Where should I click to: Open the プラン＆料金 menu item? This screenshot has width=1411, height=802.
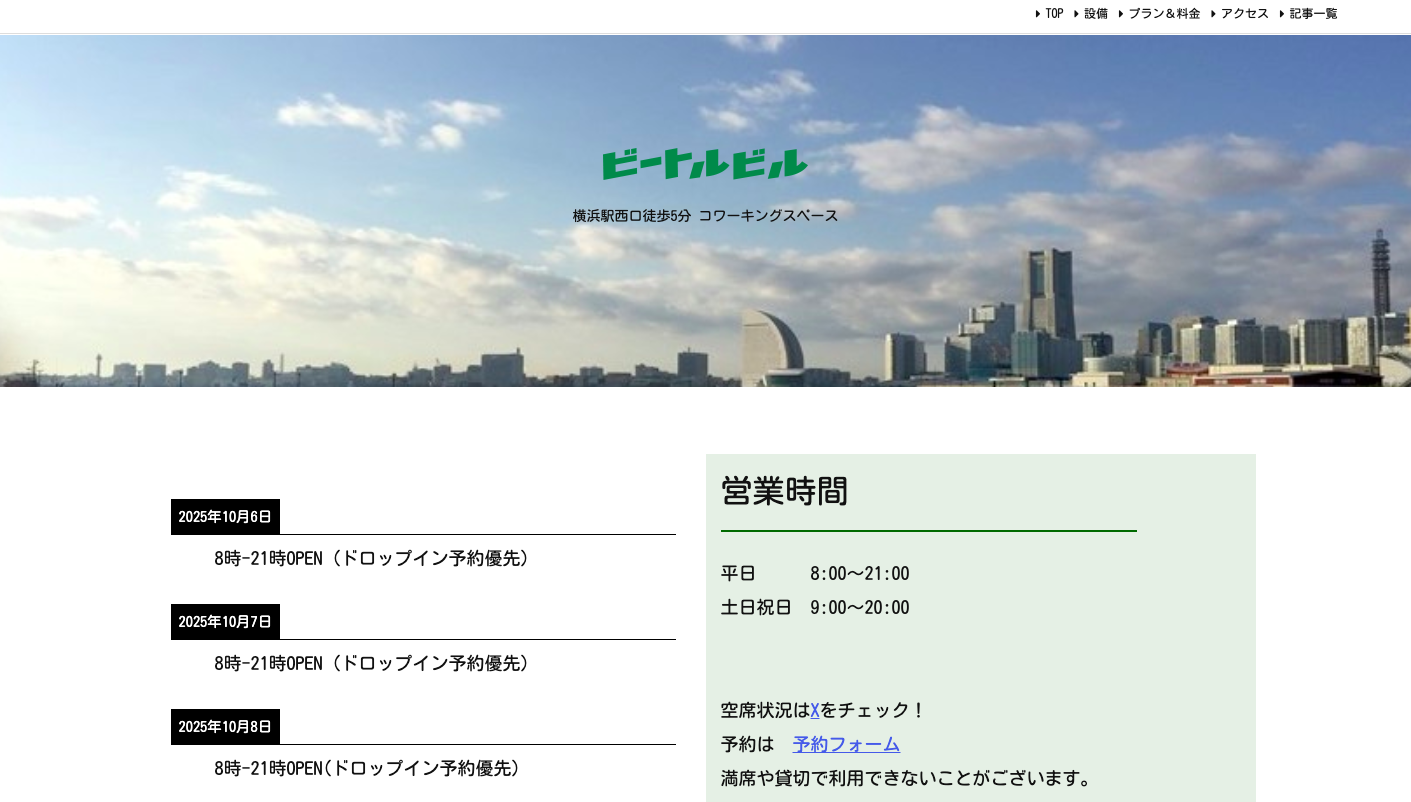(x=1164, y=14)
